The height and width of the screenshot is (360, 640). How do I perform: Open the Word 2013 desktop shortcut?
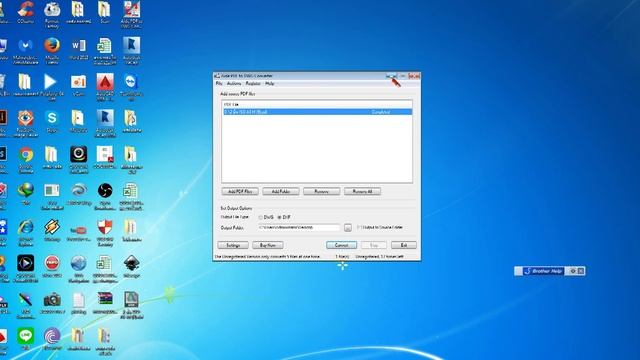[x=78, y=45]
